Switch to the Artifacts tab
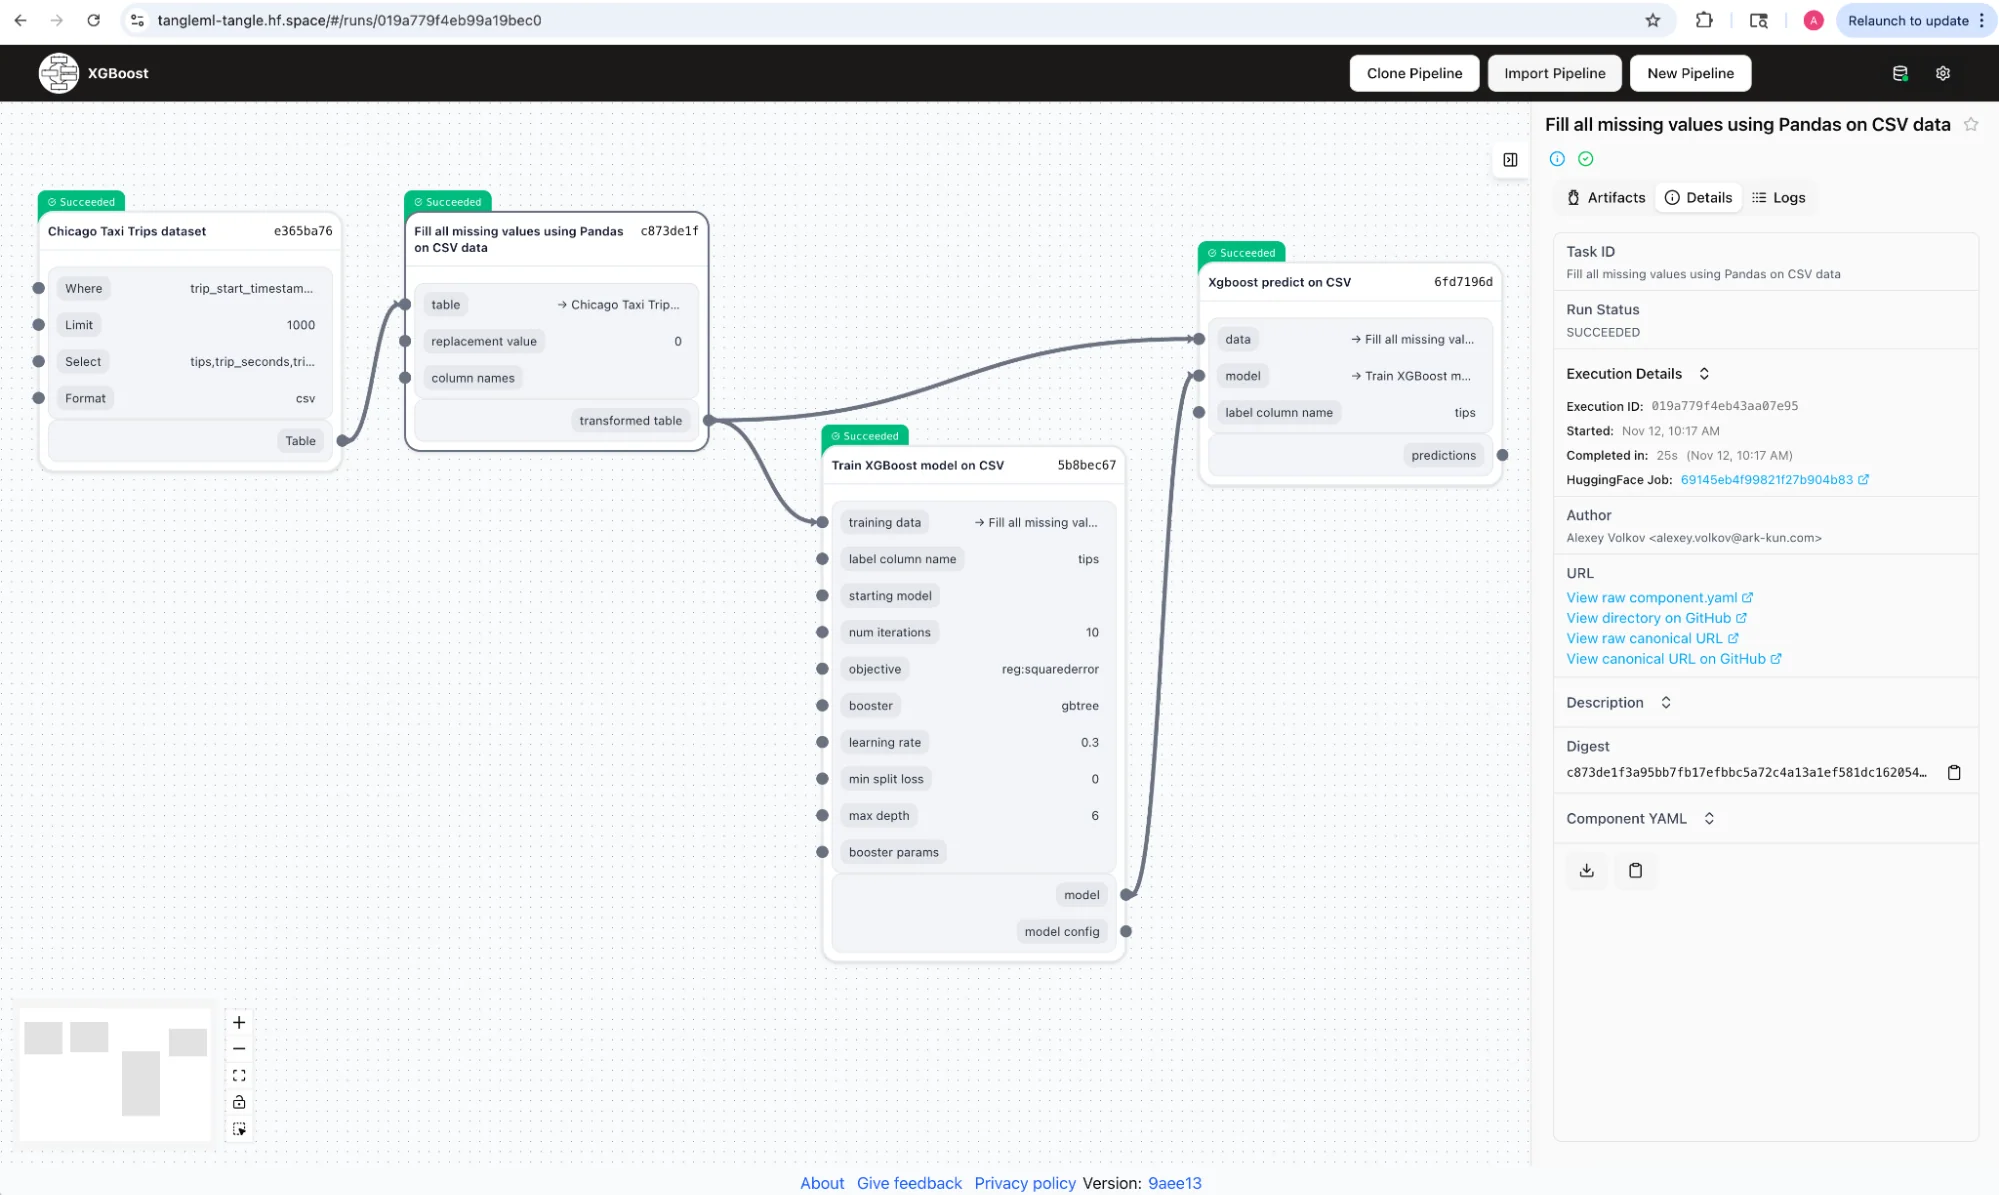Image resolution: width=1999 pixels, height=1195 pixels. coord(1606,198)
